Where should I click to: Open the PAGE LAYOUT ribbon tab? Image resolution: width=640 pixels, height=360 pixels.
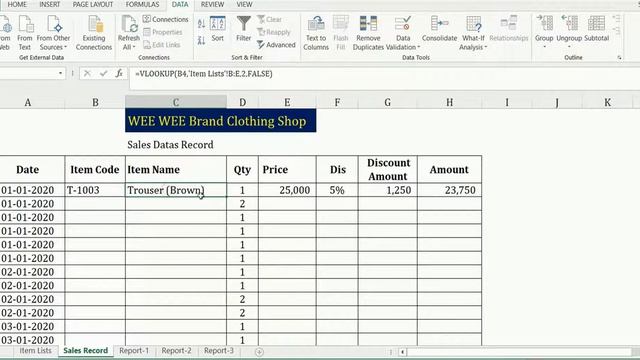point(93,4)
